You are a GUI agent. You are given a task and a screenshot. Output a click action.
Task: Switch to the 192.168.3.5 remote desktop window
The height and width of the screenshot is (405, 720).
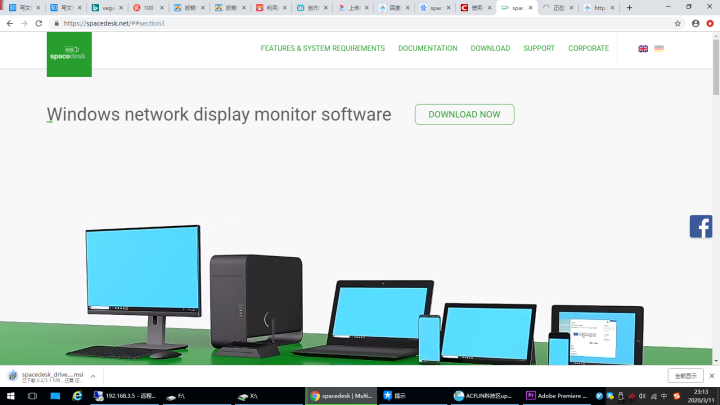pyautogui.click(x=125, y=396)
